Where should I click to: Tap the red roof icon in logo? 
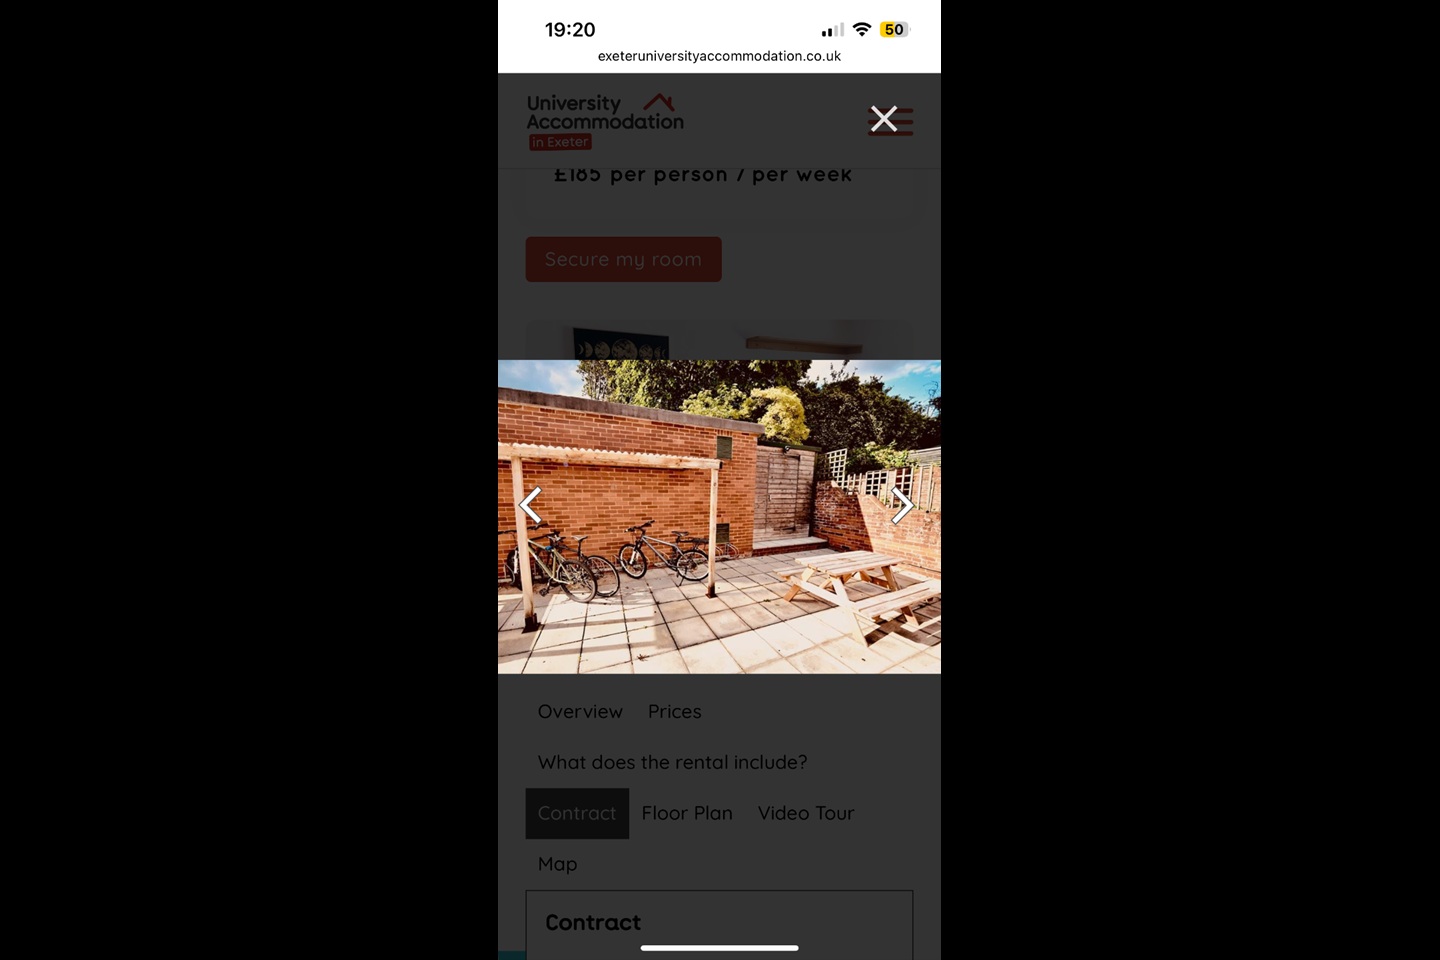pyautogui.click(x=659, y=102)
